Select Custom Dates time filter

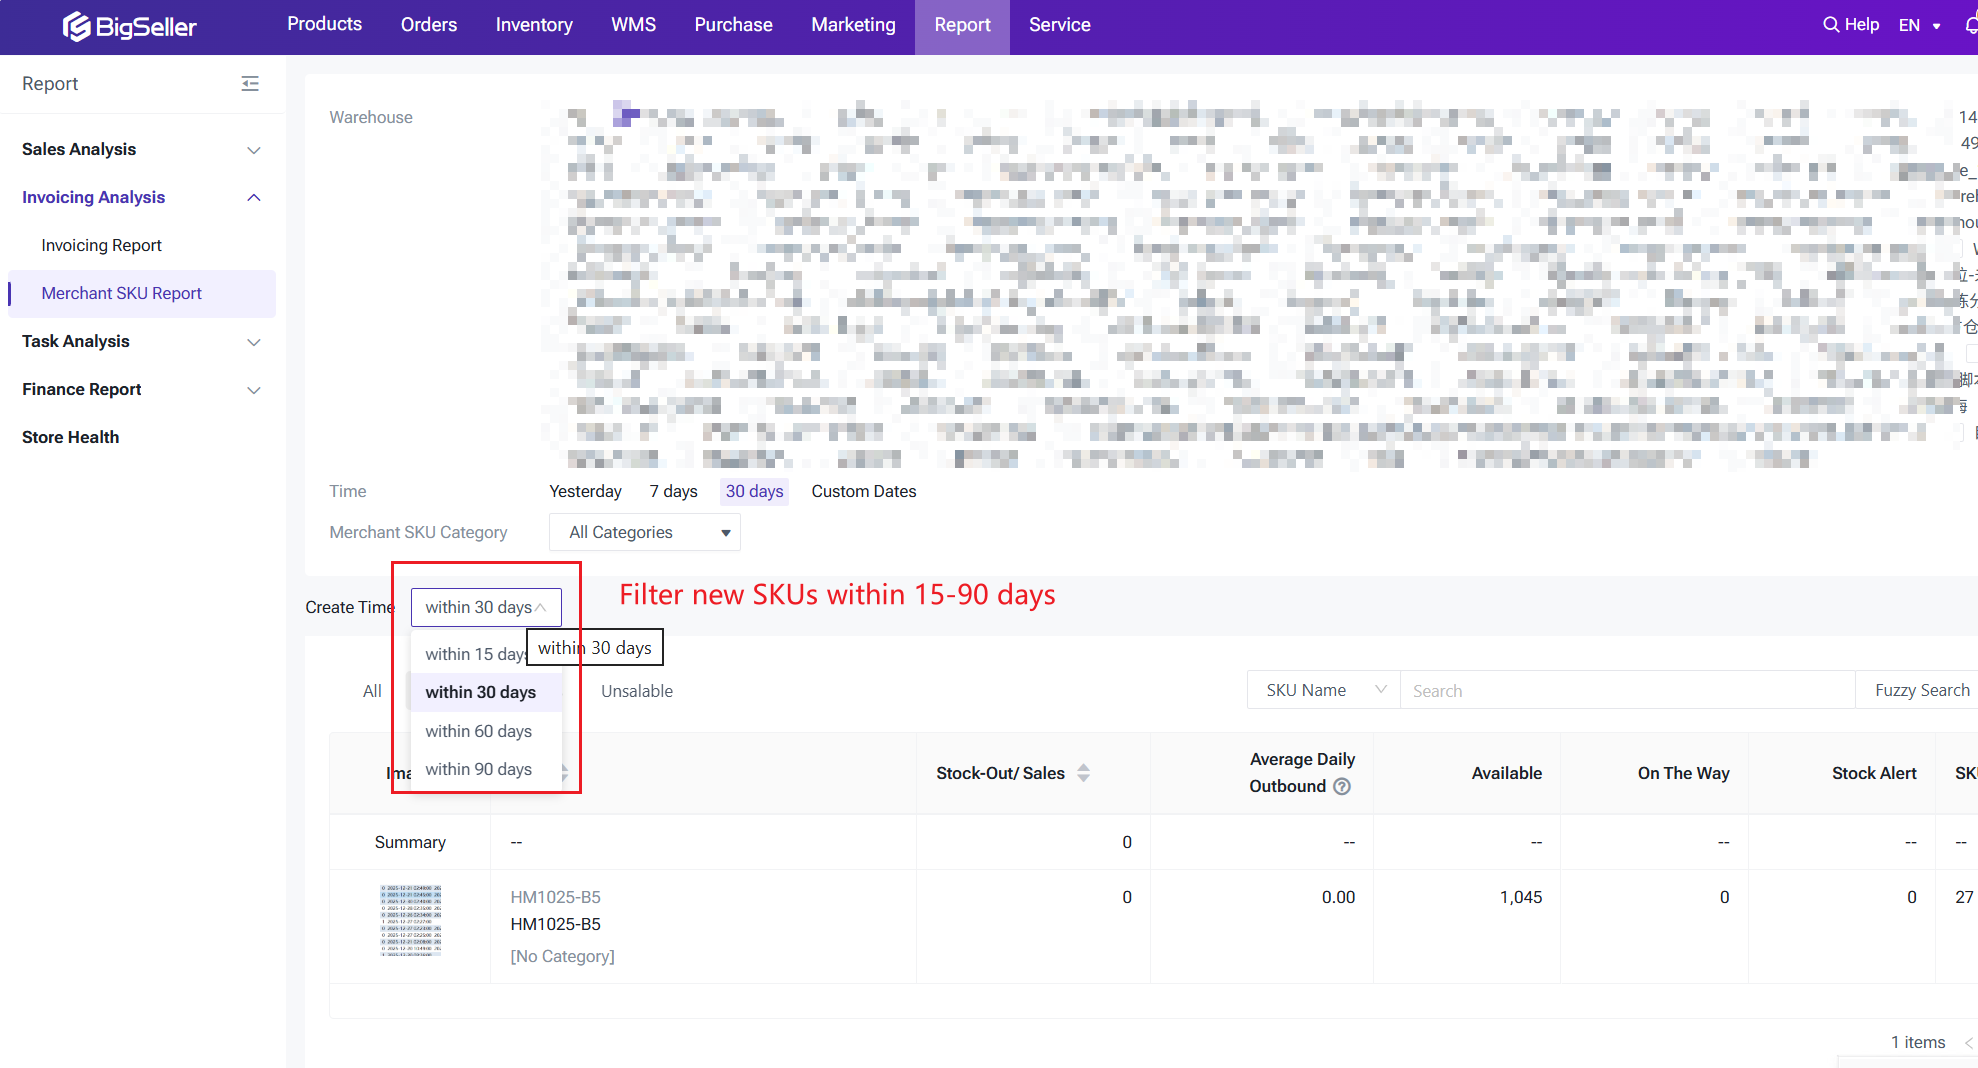coord(863,491)
